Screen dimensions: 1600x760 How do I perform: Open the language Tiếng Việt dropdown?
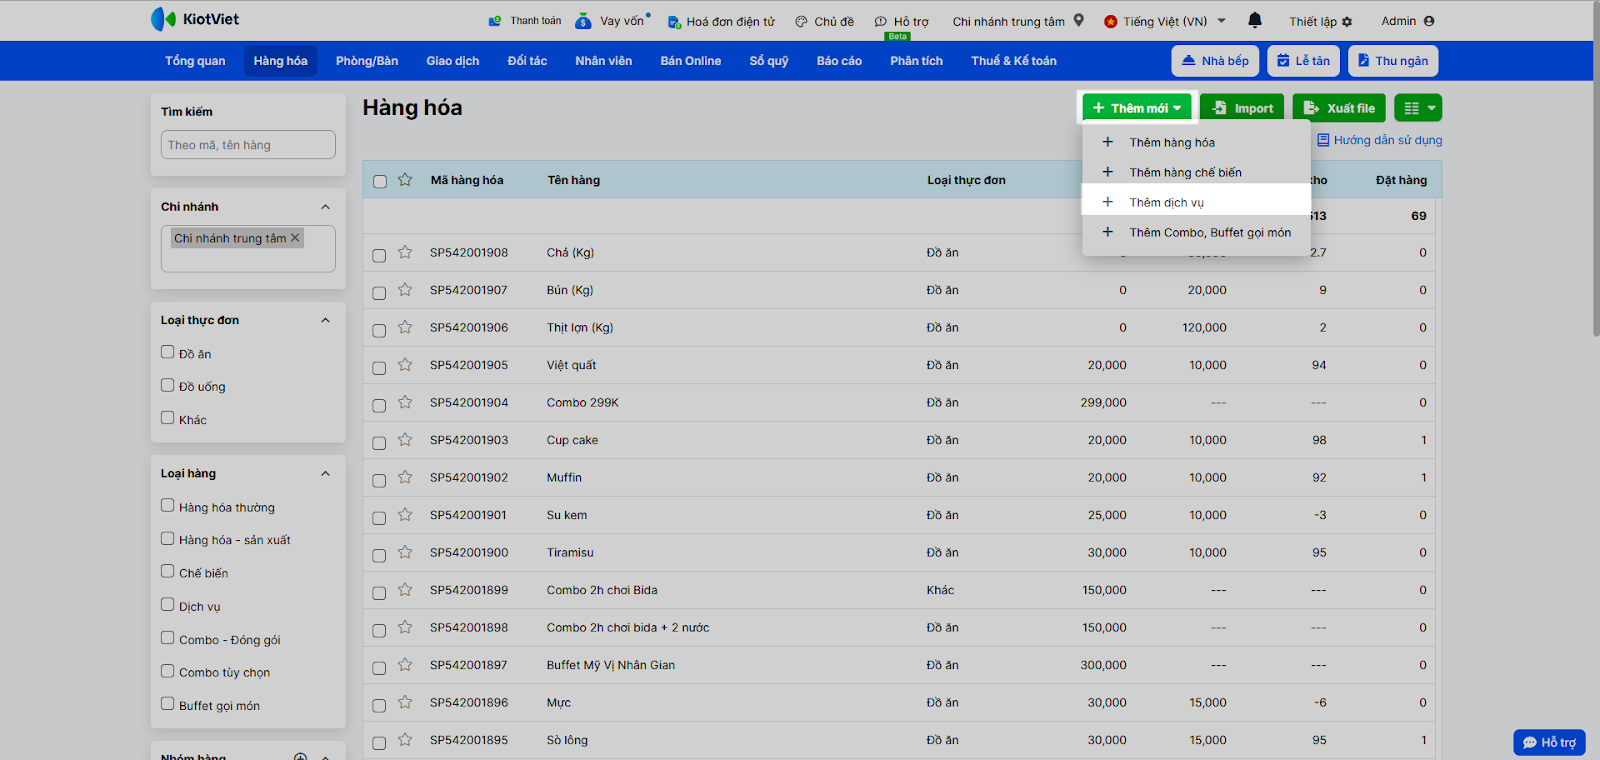point(1165,21)
